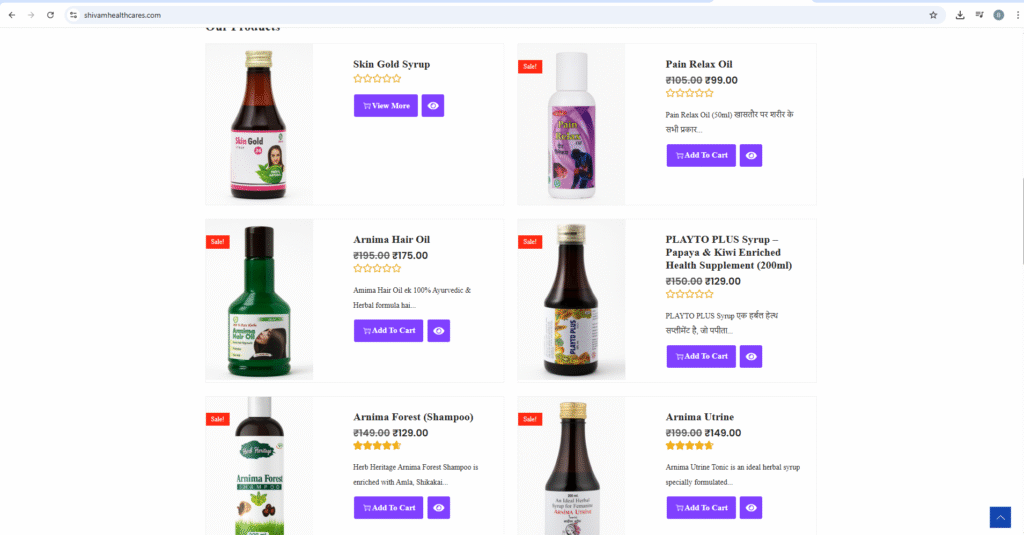Add Arnima Utrine to cart

(701, 508)
